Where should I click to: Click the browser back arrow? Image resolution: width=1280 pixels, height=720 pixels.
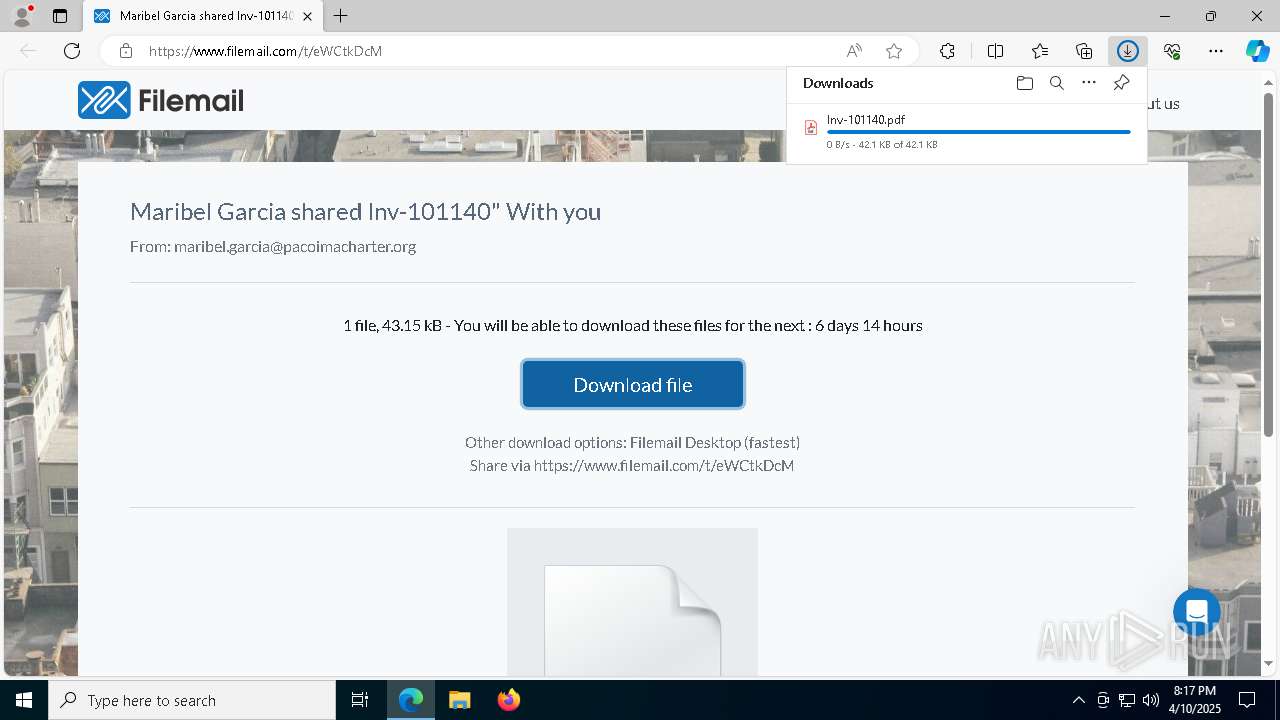click(28, 51)
